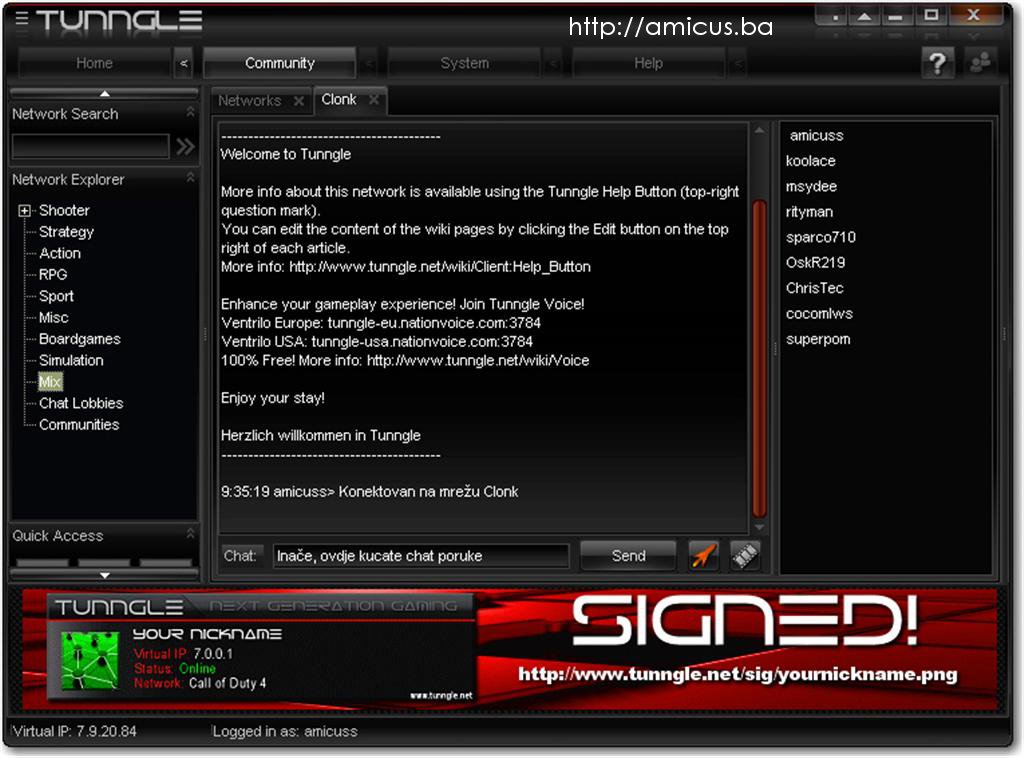Viewport: 1024px width, 758px height.
Task: Open the tunngle.net wiki Voice link
Action: click(478, 360)
